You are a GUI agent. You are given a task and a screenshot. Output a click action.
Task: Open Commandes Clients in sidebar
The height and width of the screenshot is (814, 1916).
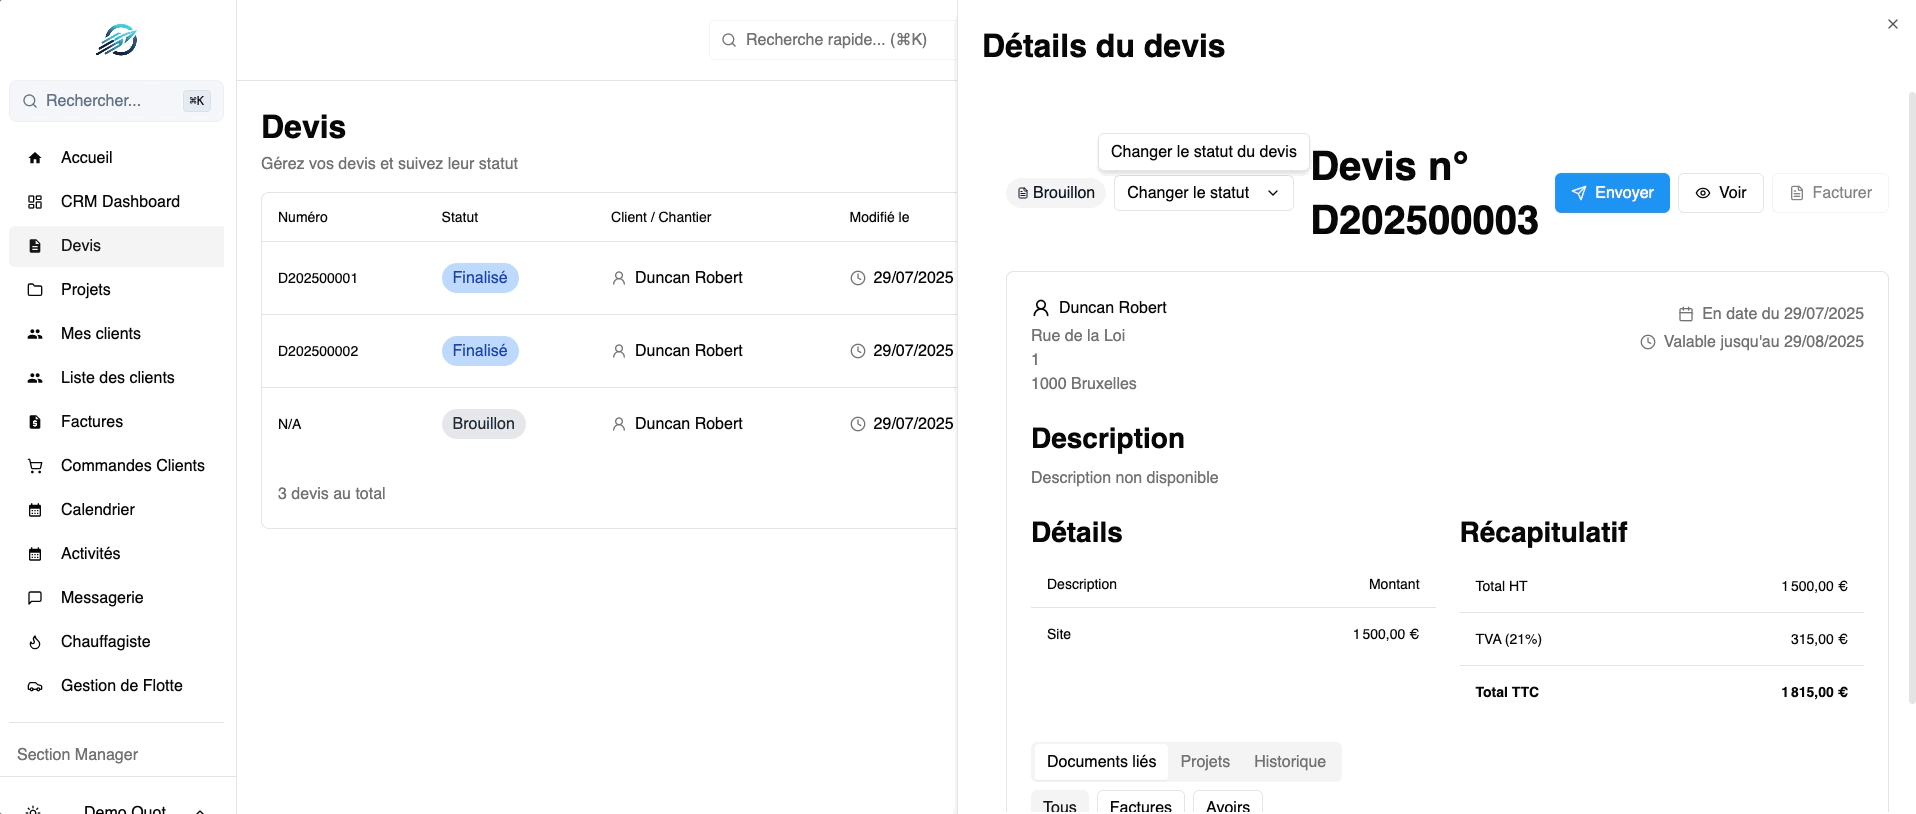116,466
